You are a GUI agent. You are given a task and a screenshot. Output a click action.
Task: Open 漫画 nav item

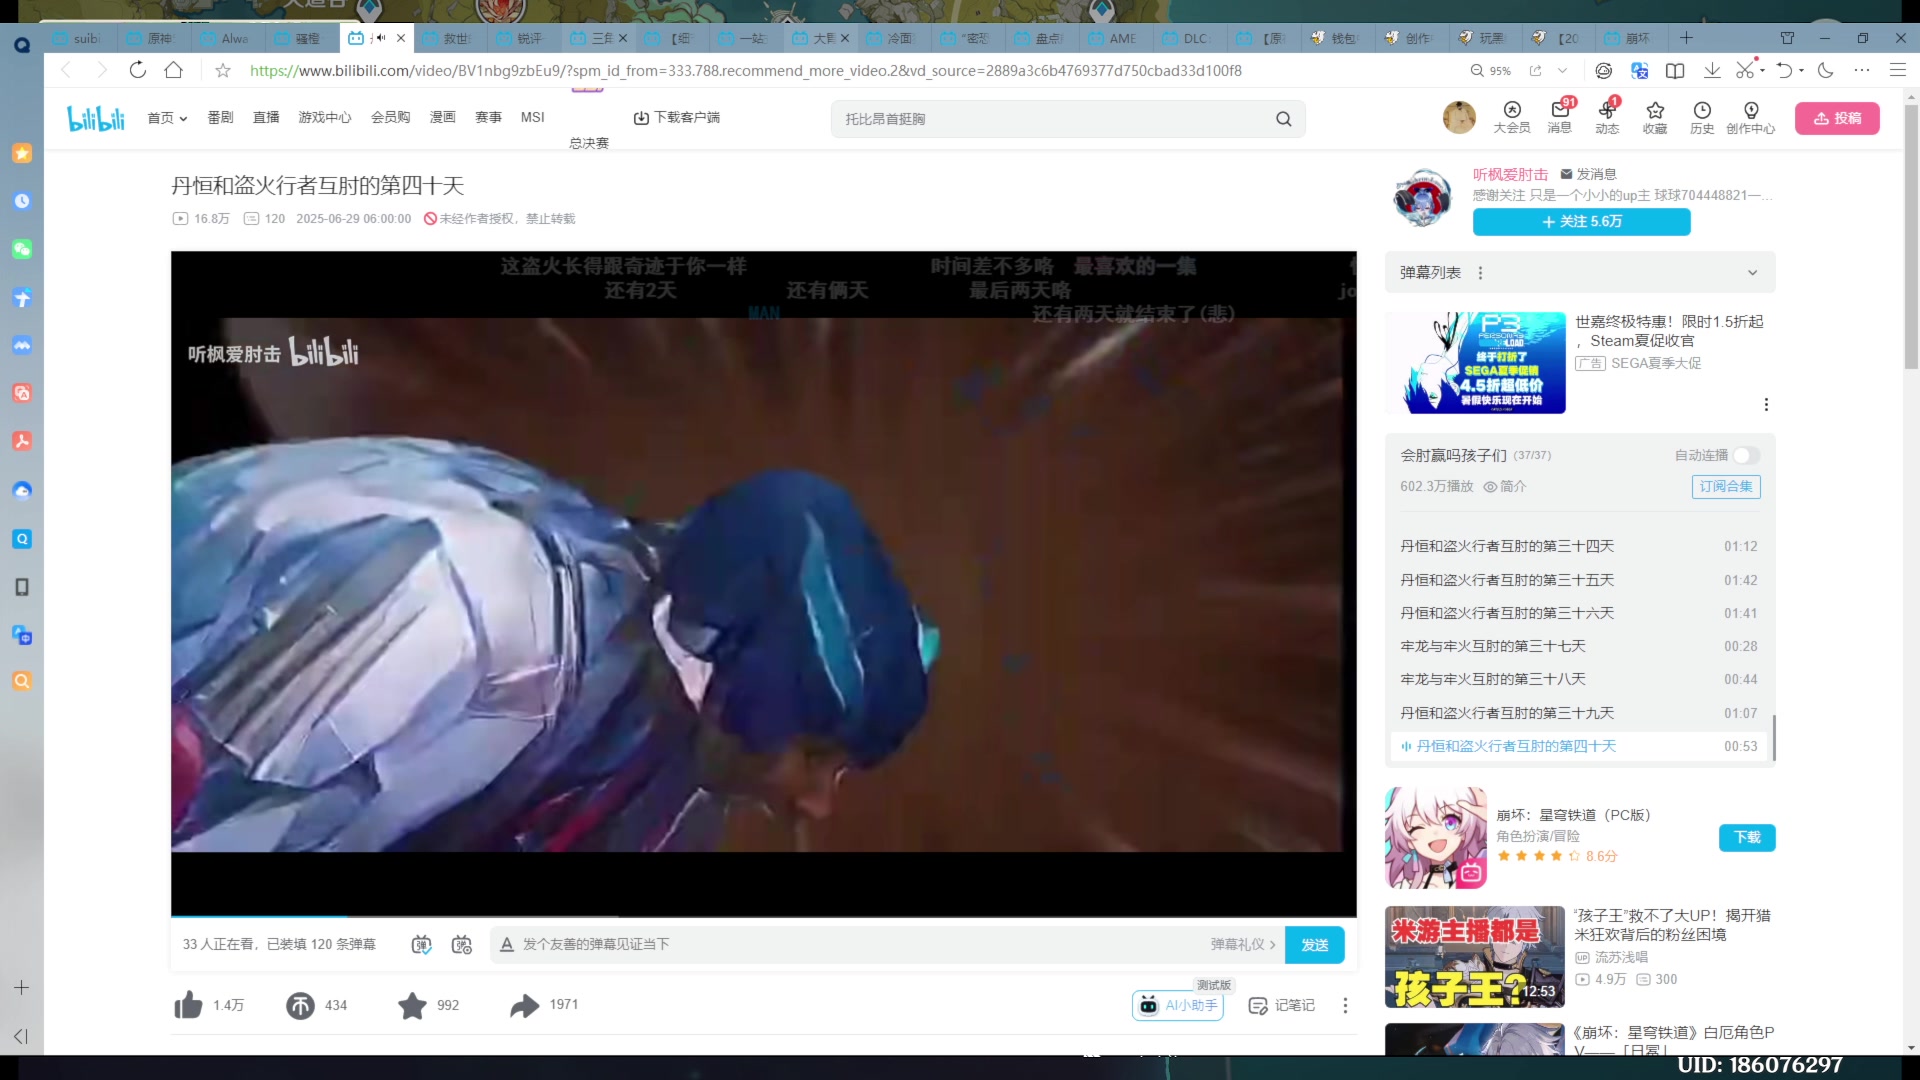(443, 117)
